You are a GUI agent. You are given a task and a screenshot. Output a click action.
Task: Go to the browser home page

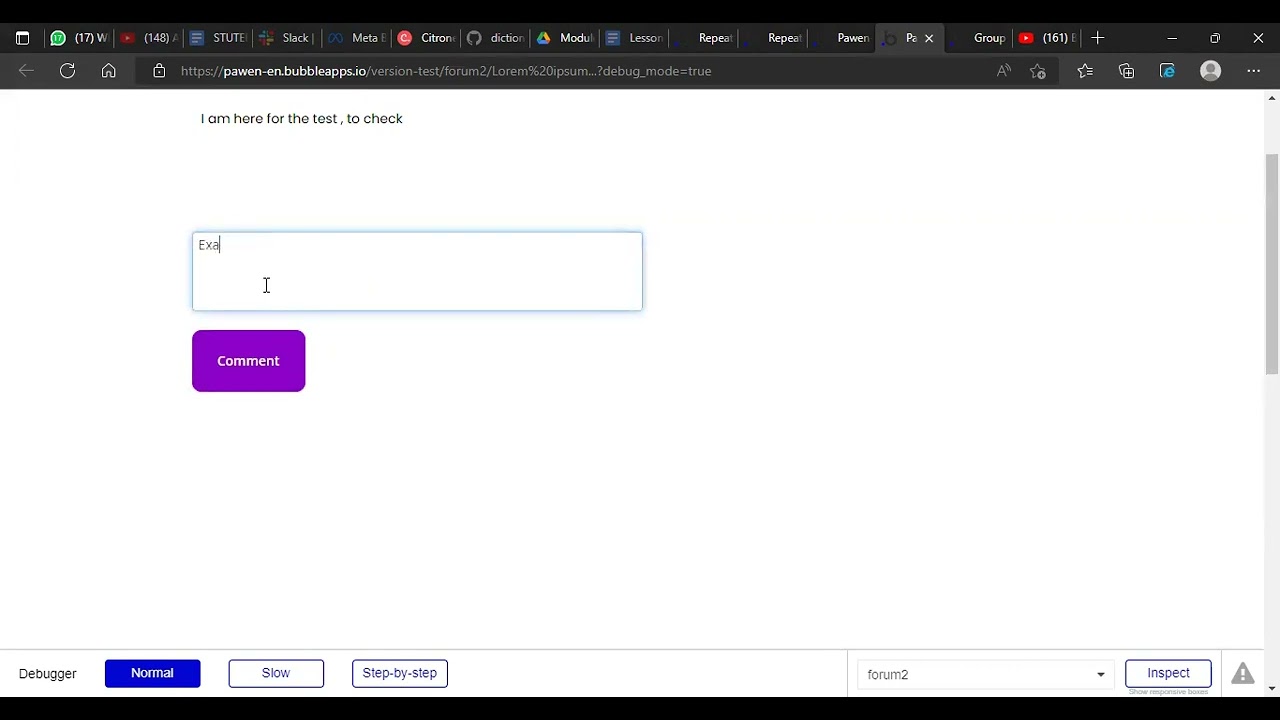(109, 71)
